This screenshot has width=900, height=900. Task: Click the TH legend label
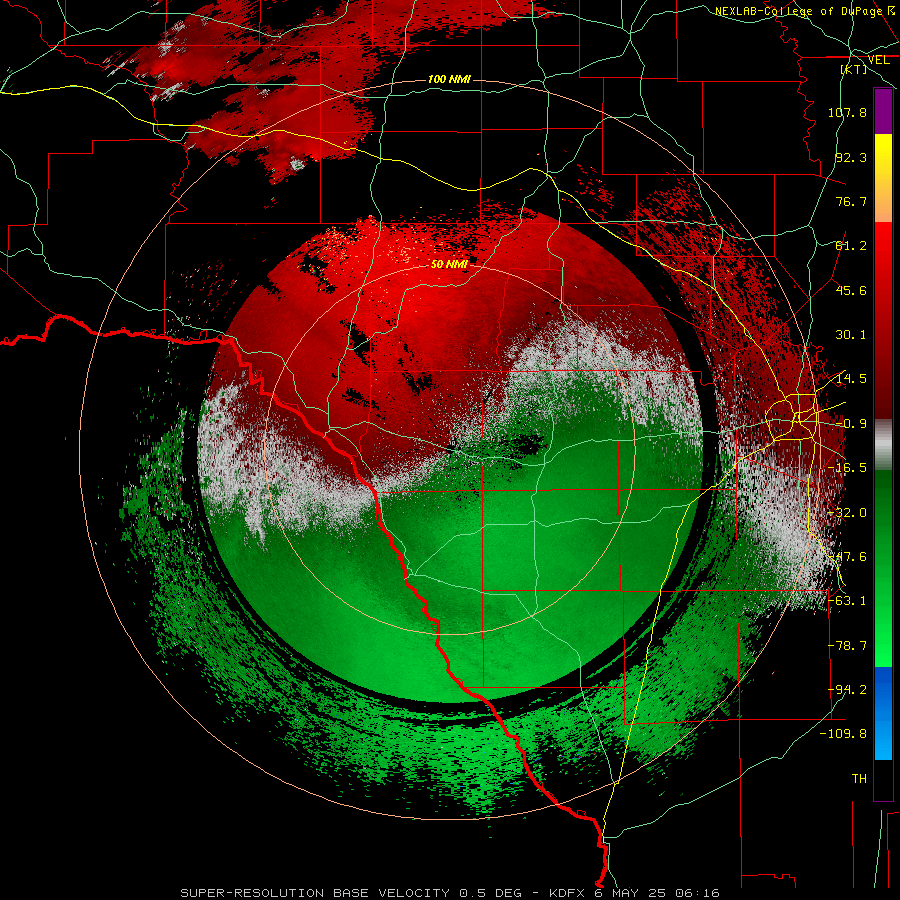(x=859, y=779)
